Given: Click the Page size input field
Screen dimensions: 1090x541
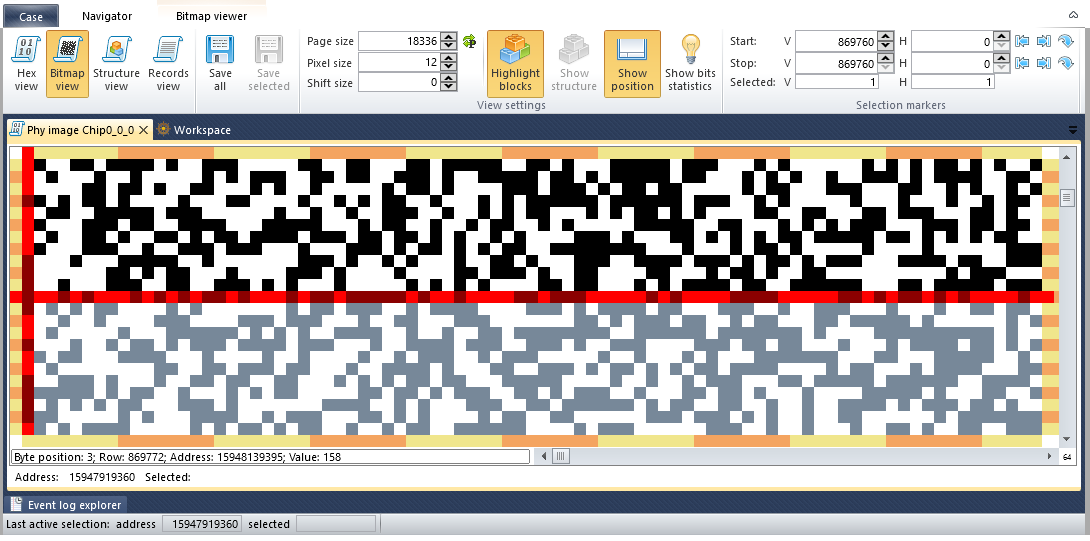Looking at the screenshot, I should 400,41.
